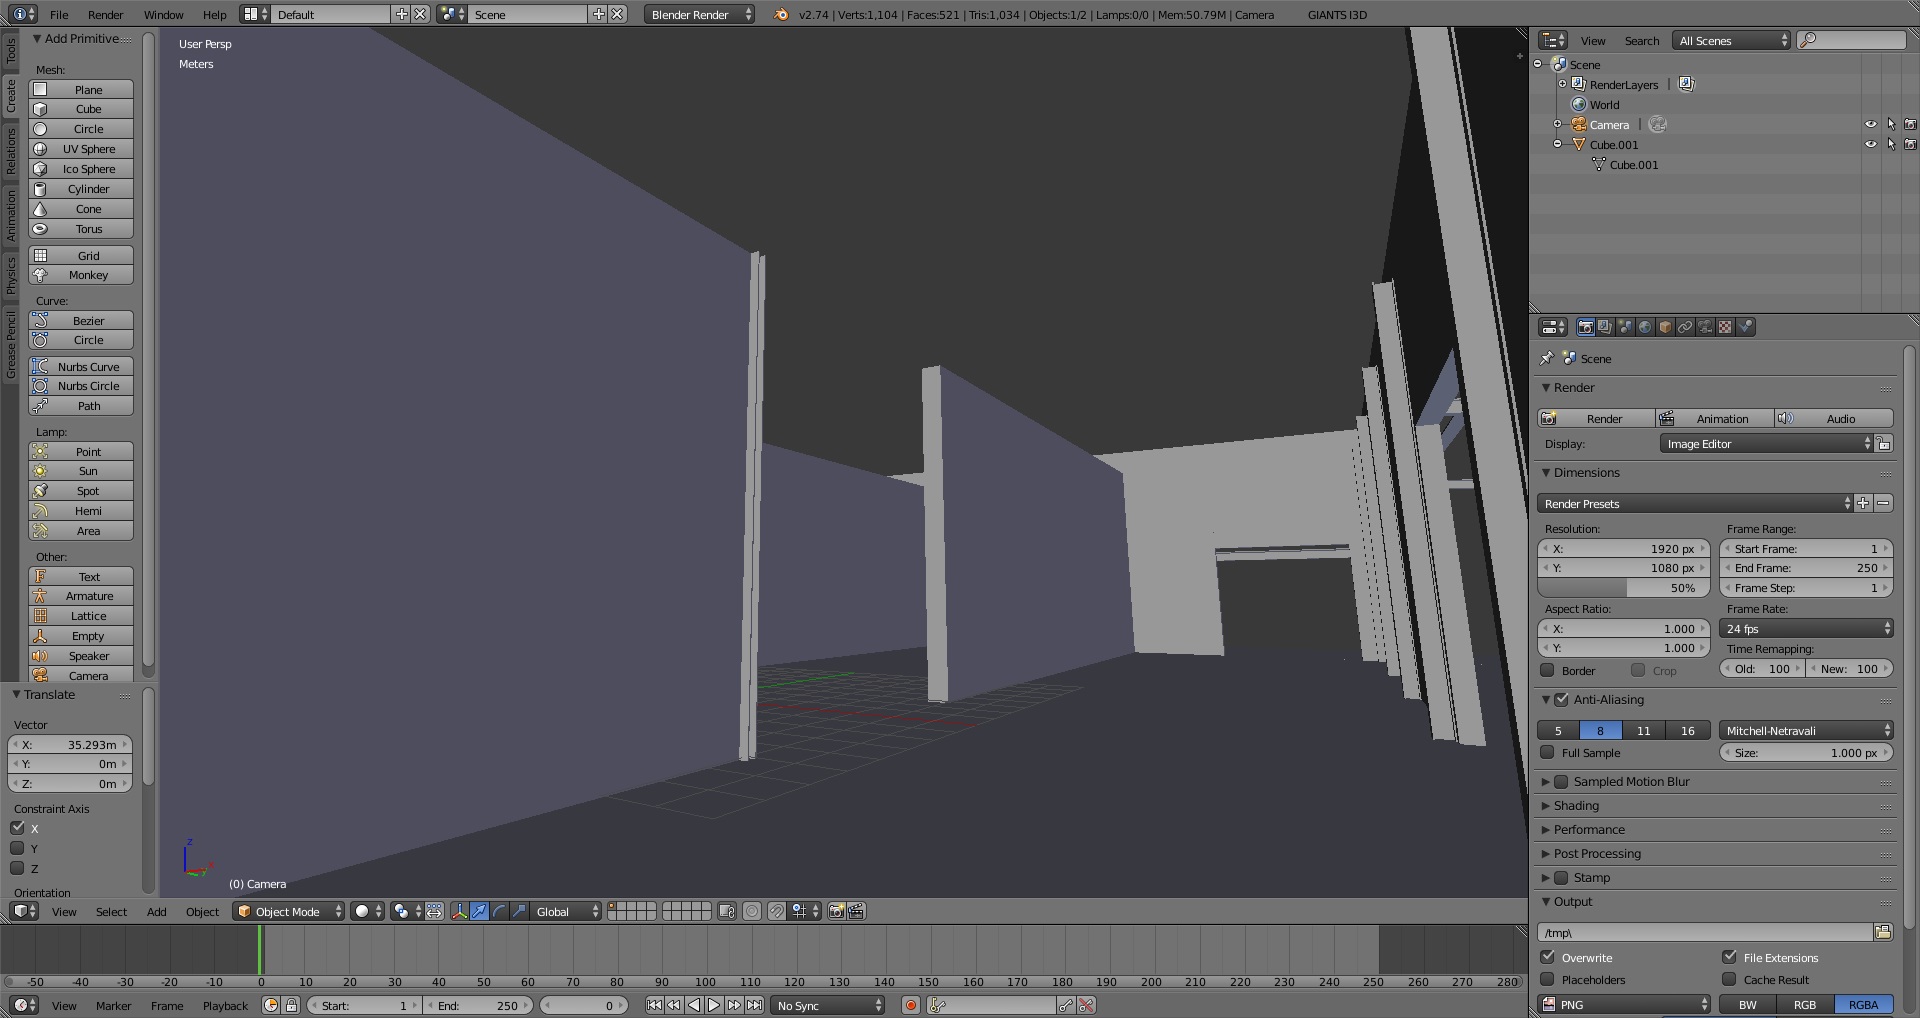Click the OpenGL render active viewport icon
This screenshot has height=1018, width=1920.
coord(836,911)
